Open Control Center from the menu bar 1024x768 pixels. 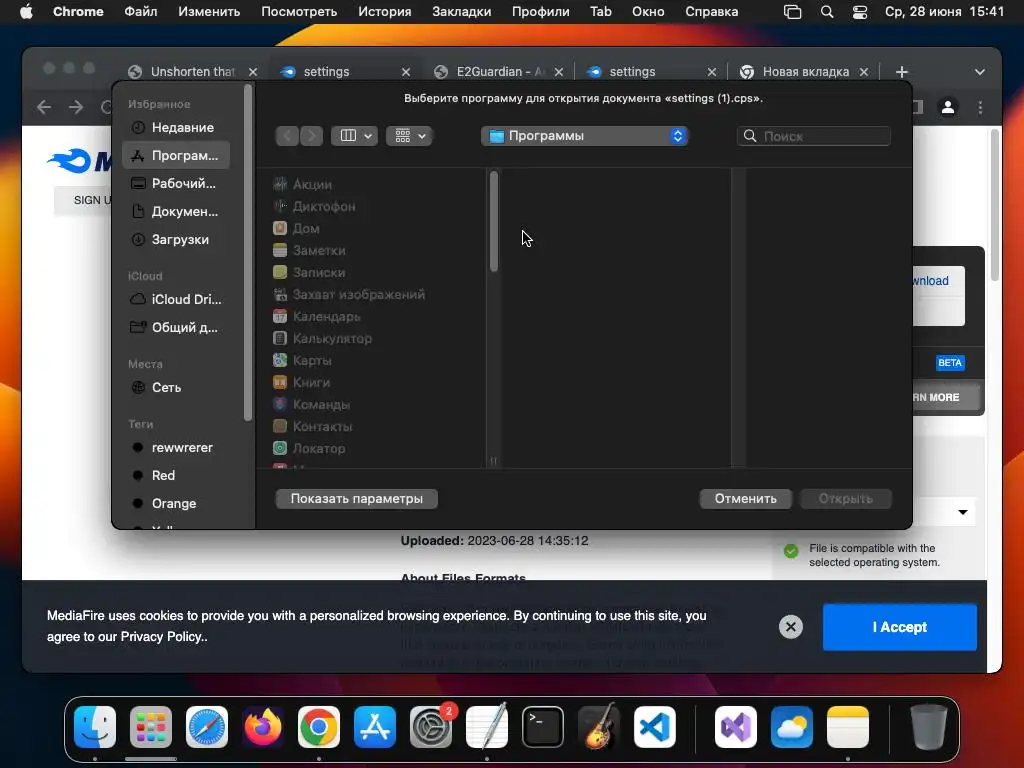click(860, 12)
